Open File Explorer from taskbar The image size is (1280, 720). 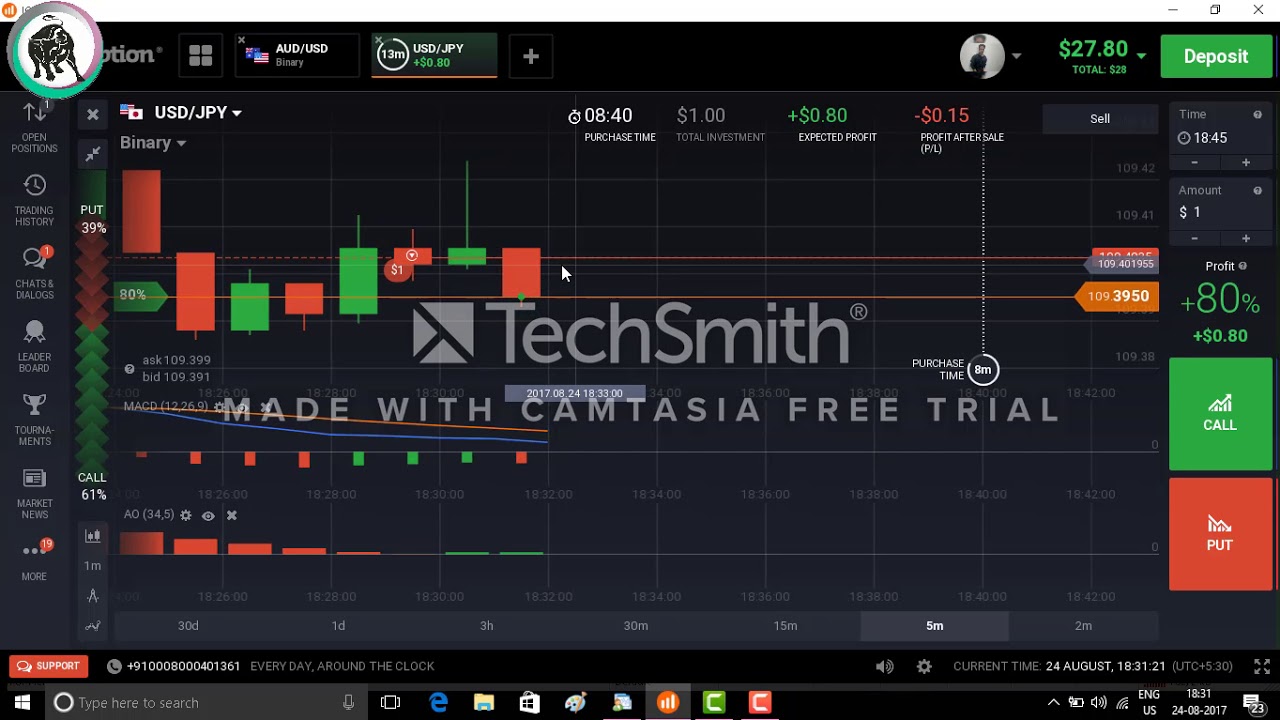tap(484, 702)
